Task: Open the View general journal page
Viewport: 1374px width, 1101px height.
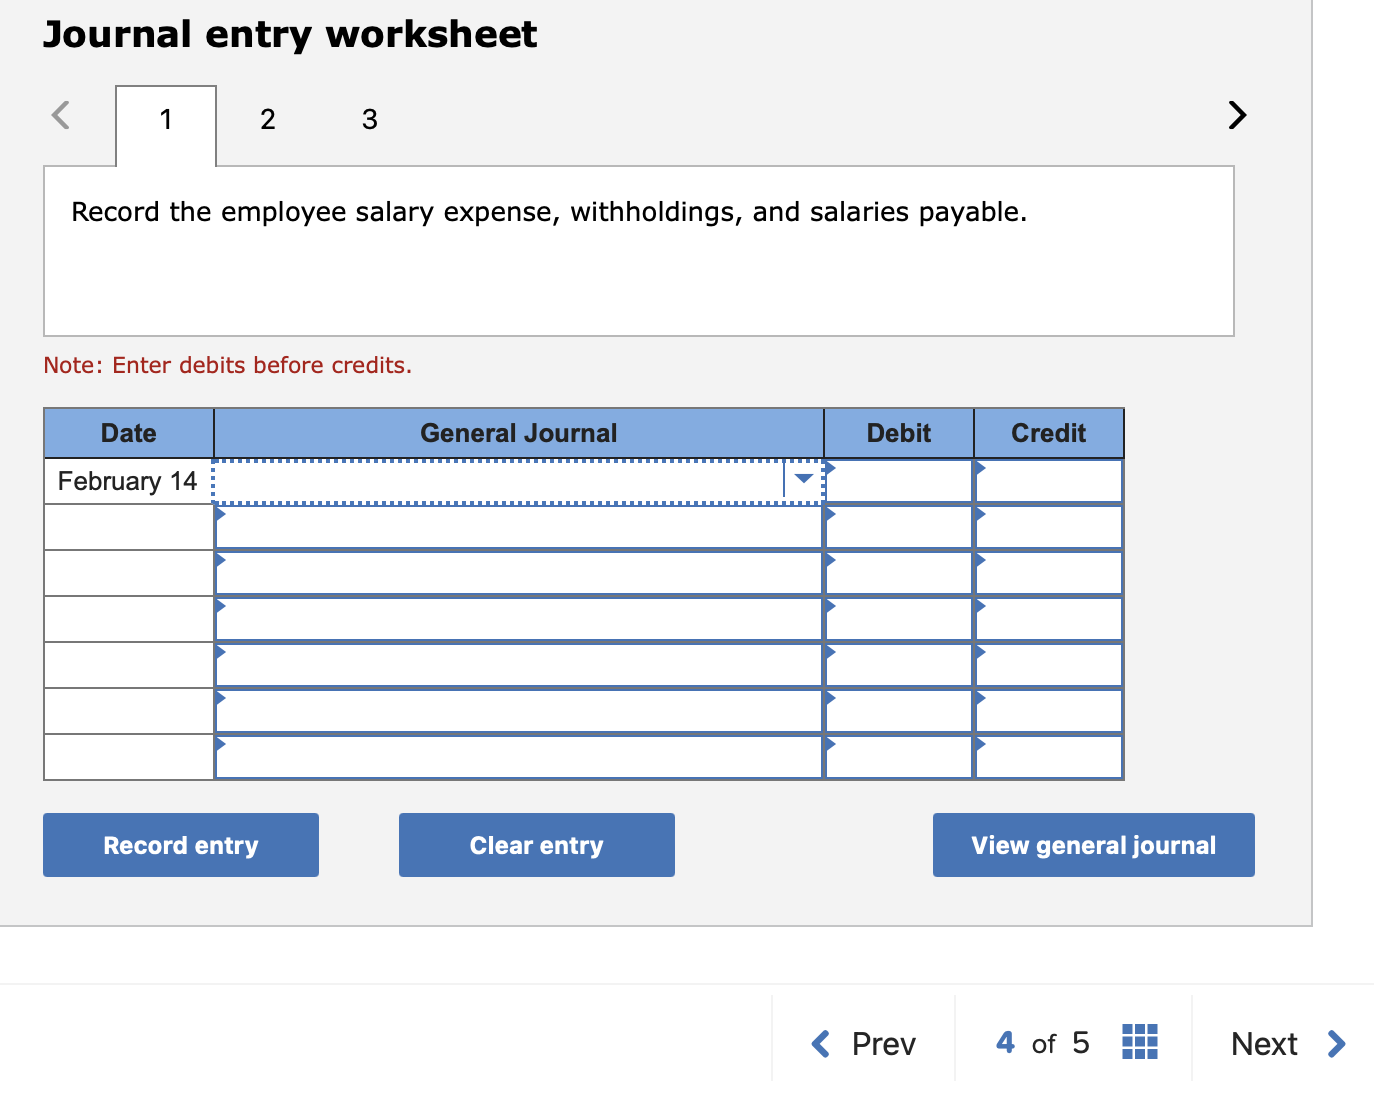Action: 1092,845
